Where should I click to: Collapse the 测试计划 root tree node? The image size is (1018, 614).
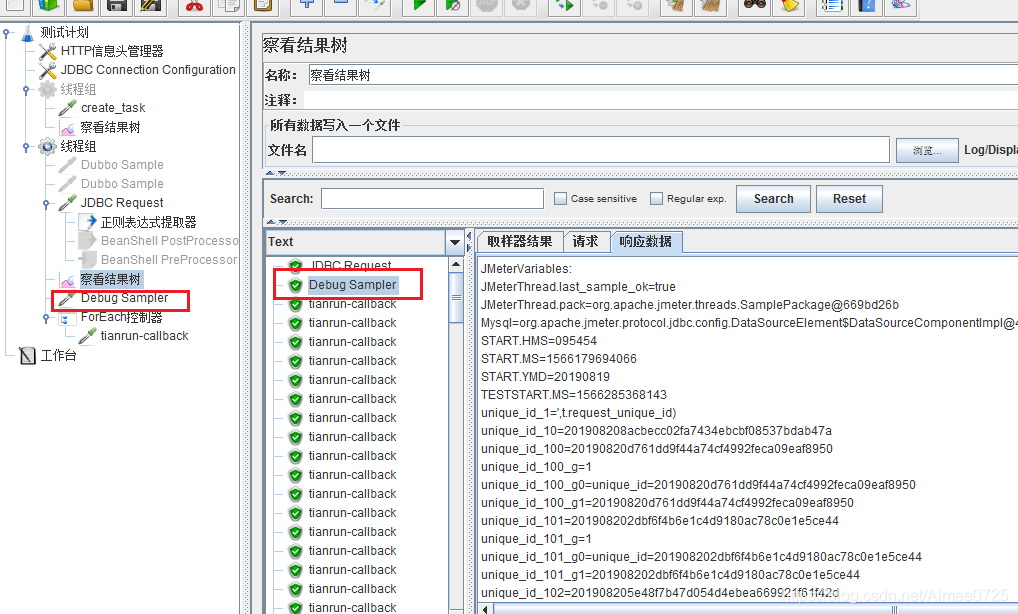click(x=6, y=33)
